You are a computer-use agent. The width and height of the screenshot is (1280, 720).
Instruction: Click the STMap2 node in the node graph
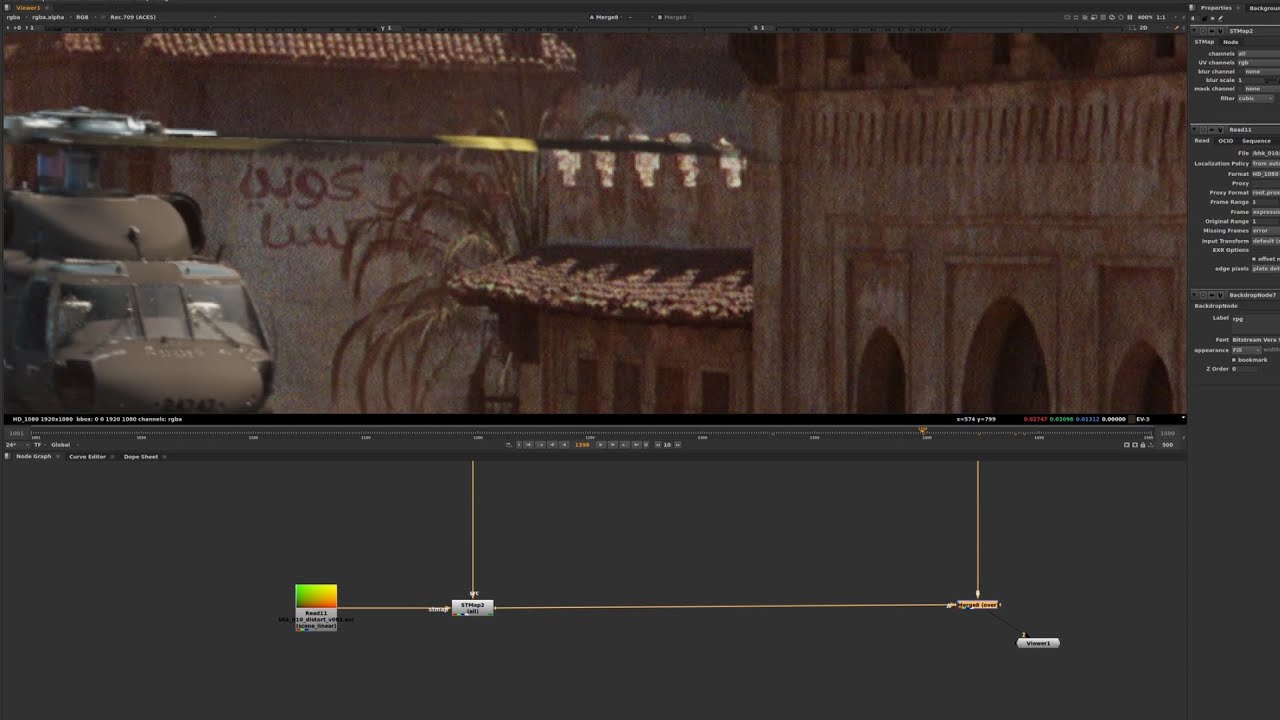tap(473, 607)
